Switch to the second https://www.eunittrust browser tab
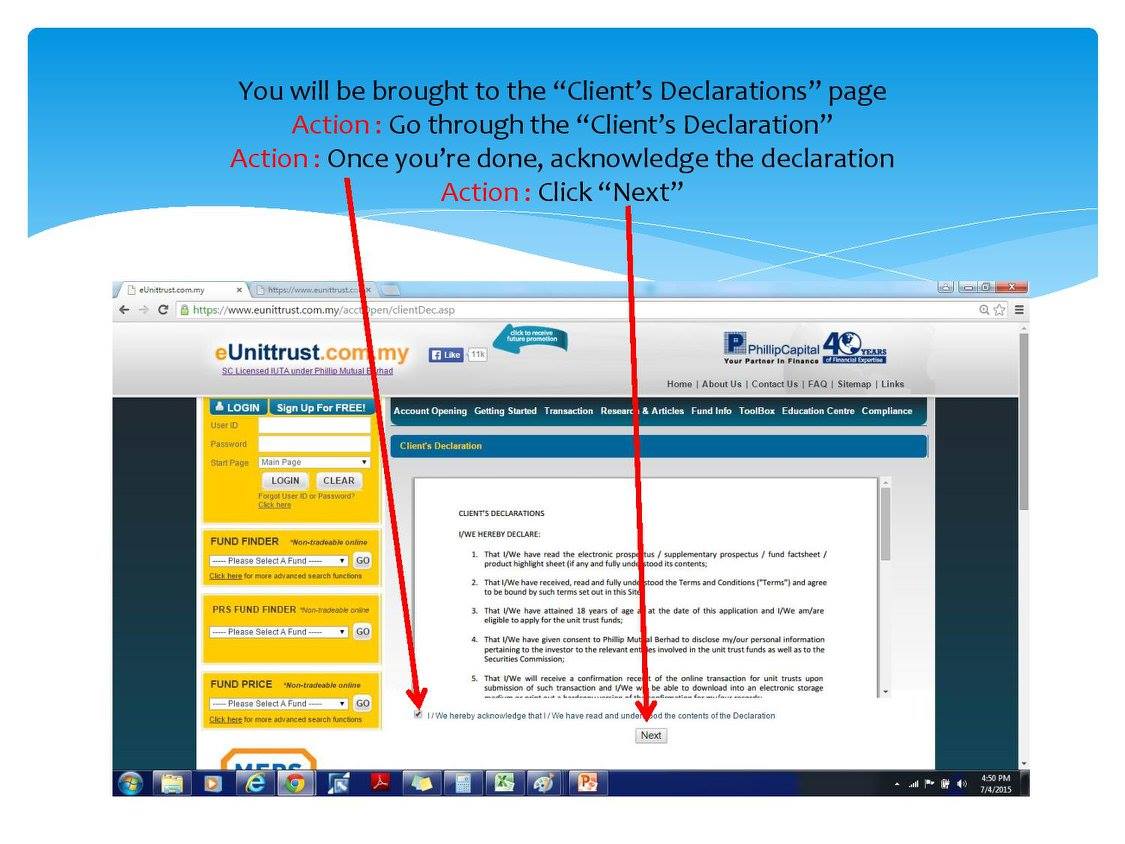This screenshot has width=1125, height=844. [x=314, y=290]
